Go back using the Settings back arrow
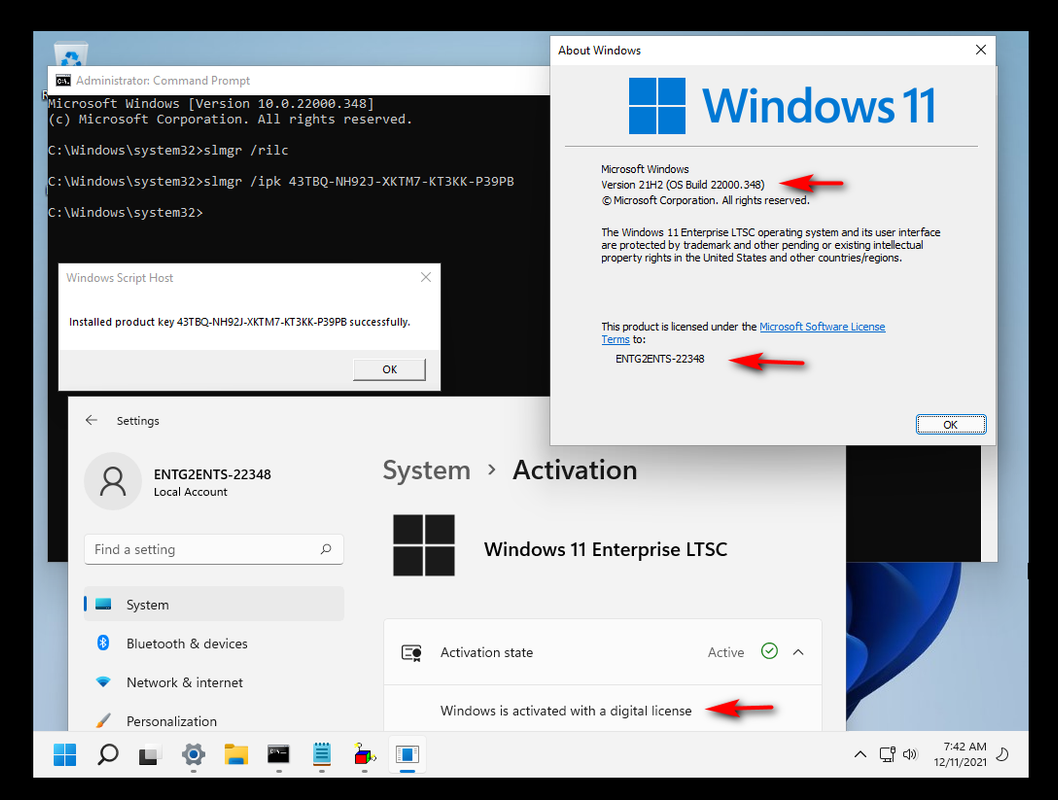Screen dimensions: 1058x800 pyautogui.click(x=92, y=420)
